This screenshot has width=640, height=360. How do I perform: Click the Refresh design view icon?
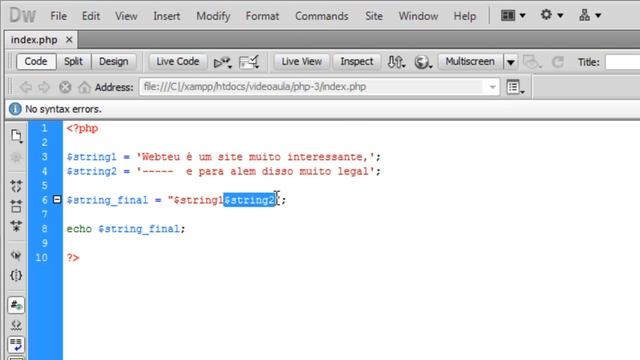(x=558, y=62)
